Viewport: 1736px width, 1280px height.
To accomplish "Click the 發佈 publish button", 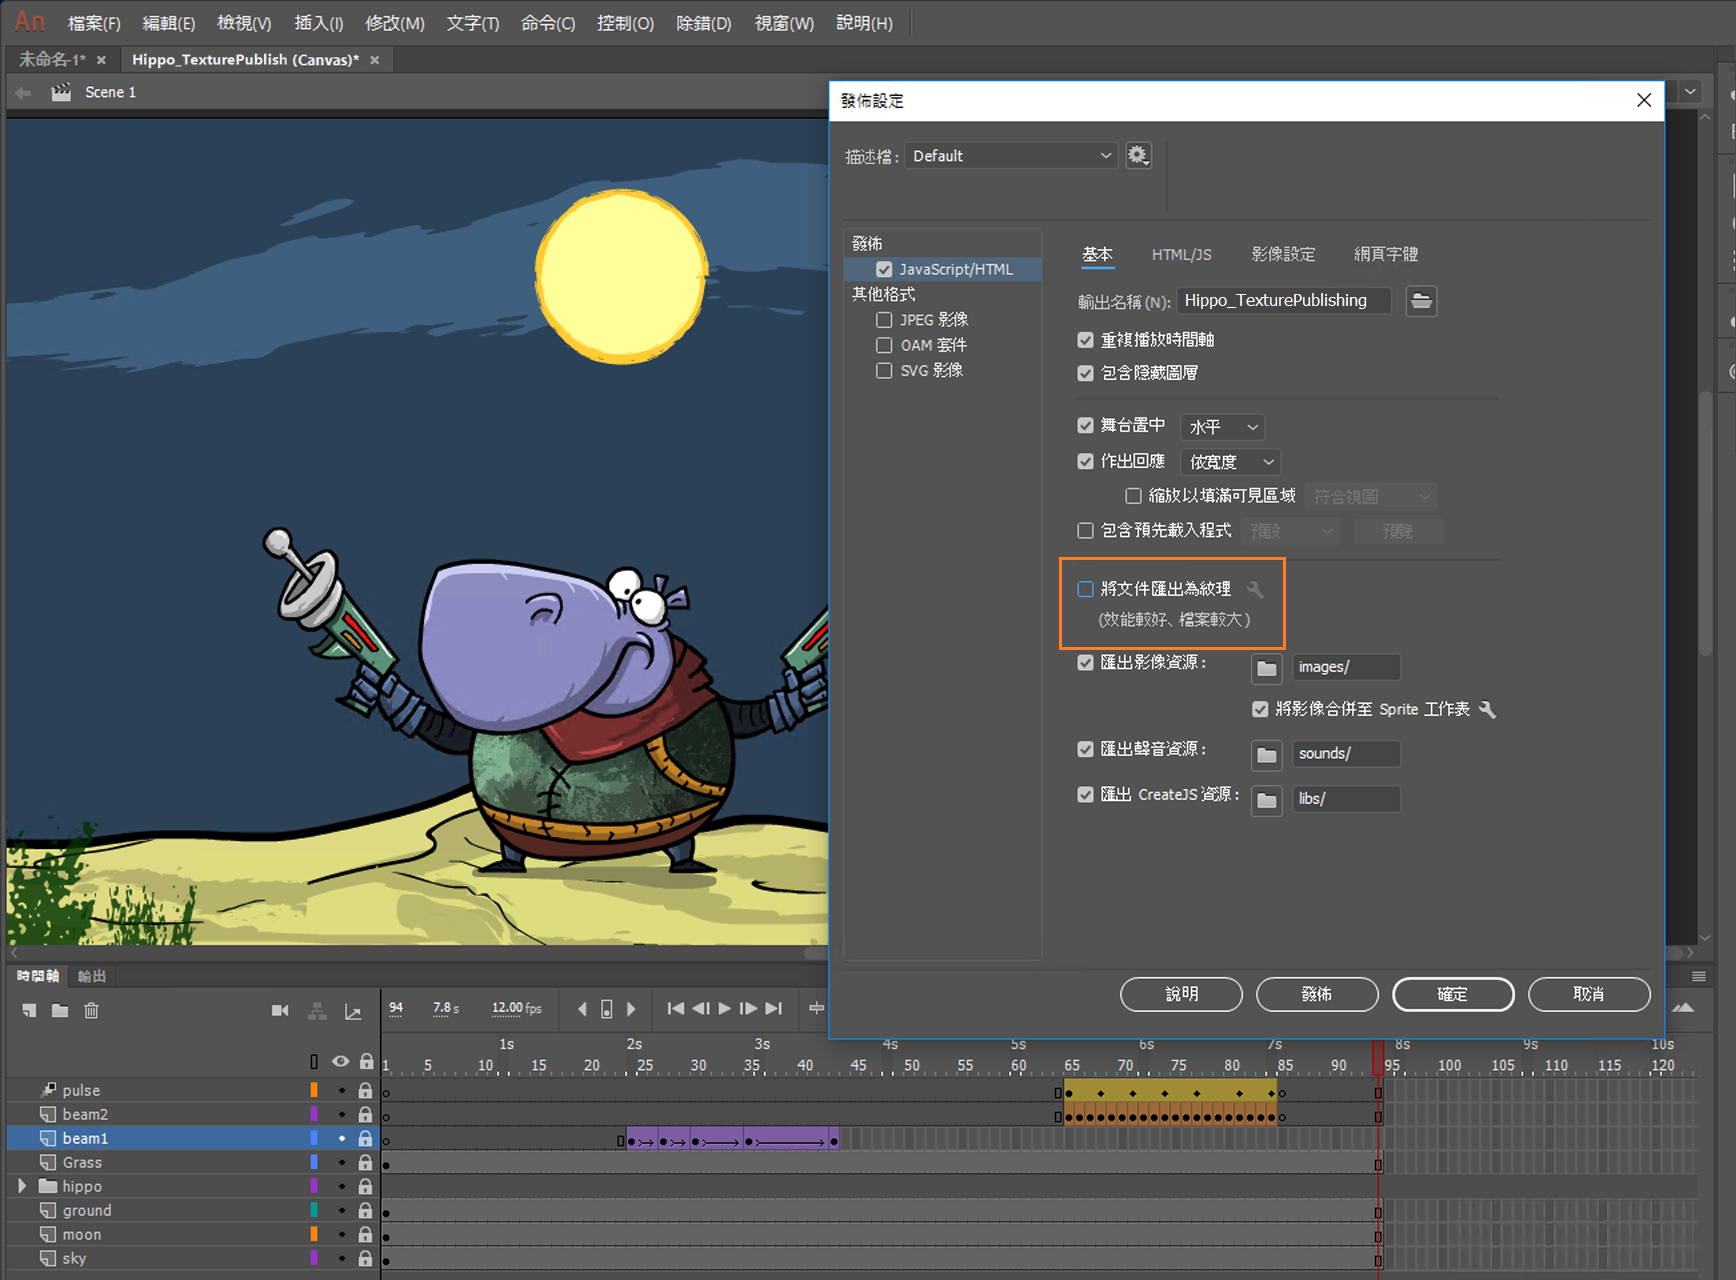I will pos(1316,994).
